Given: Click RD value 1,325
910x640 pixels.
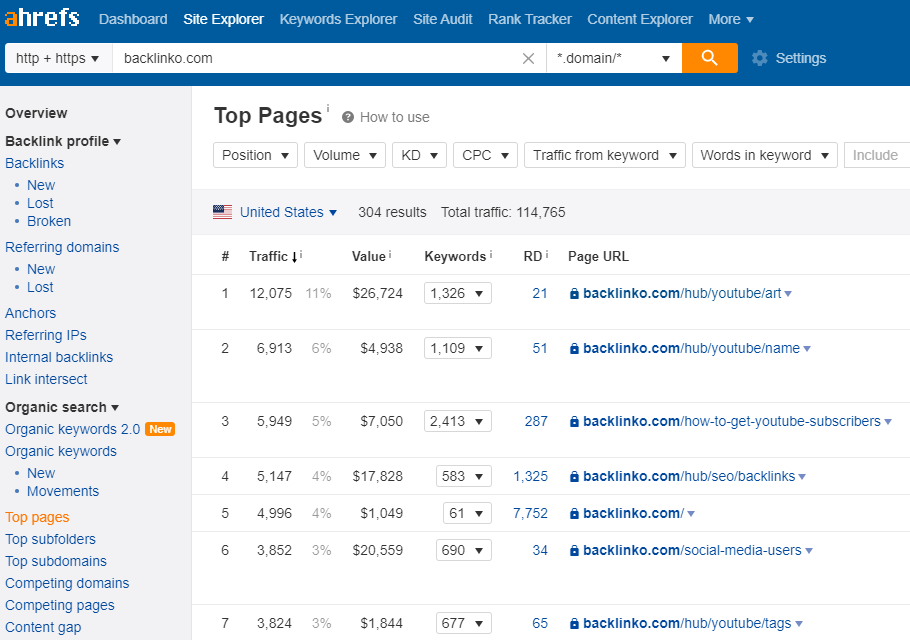Looking at the screenshot, I should pos(530,476).
